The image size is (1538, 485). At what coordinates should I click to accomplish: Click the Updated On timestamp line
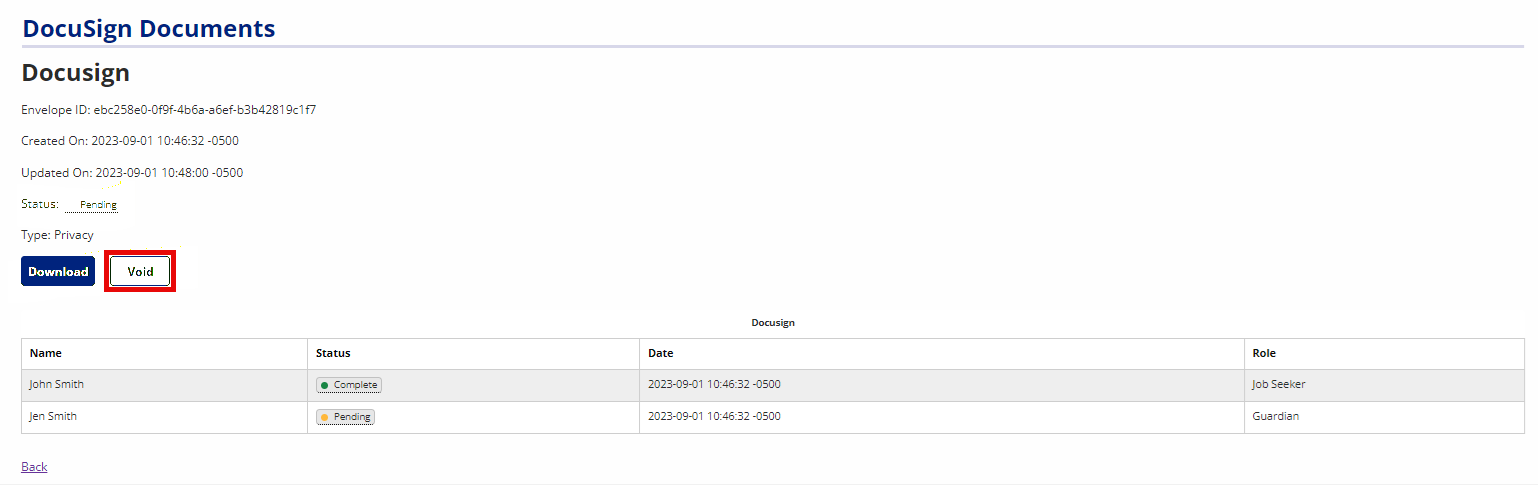132,173
